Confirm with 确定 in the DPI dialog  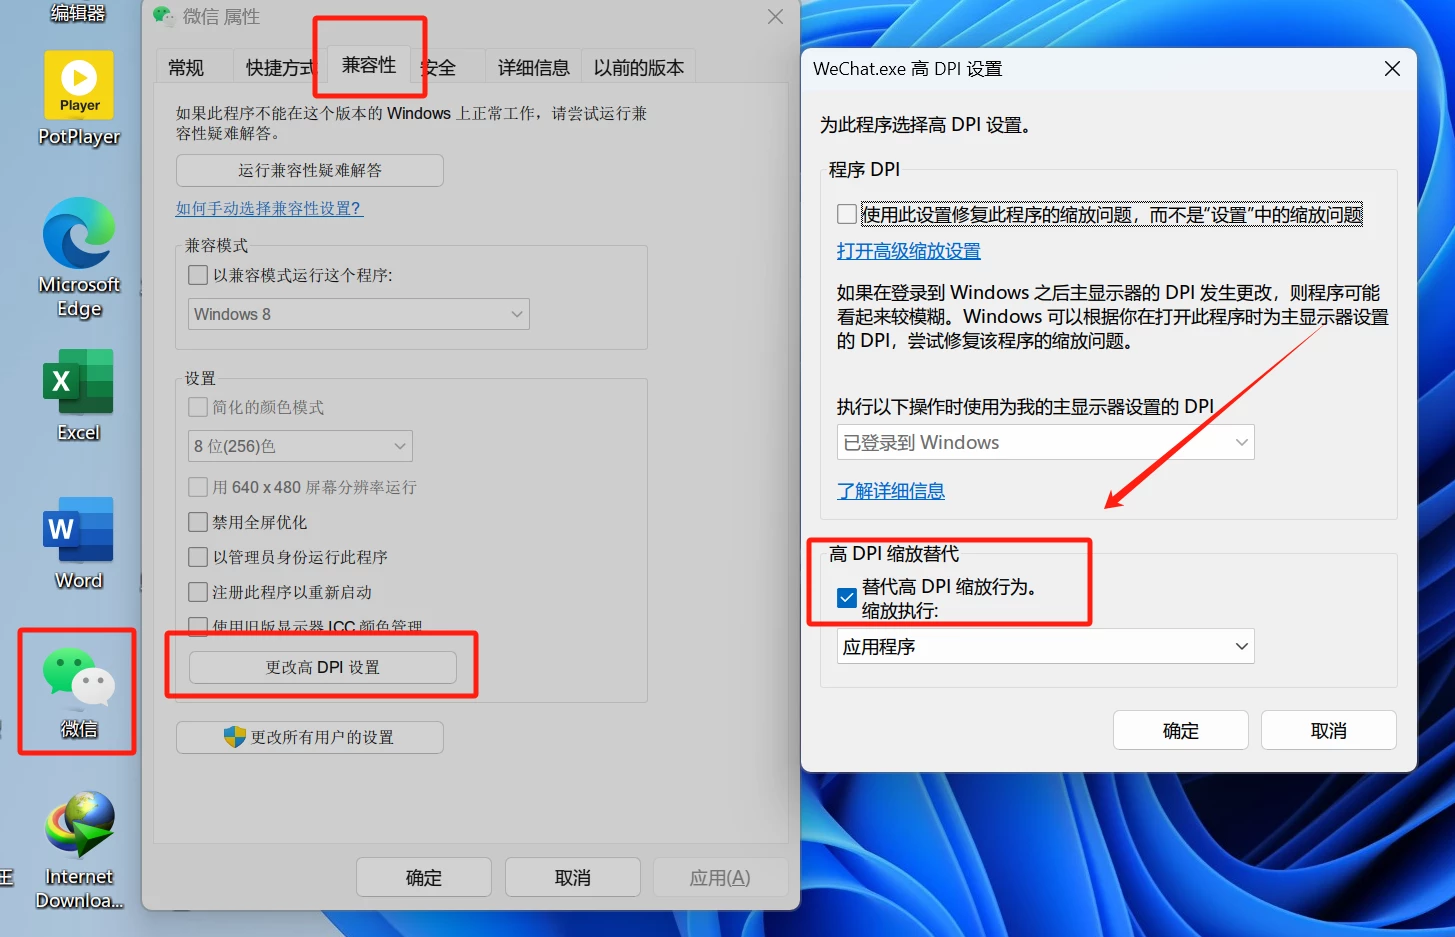tap(1180, 729)
